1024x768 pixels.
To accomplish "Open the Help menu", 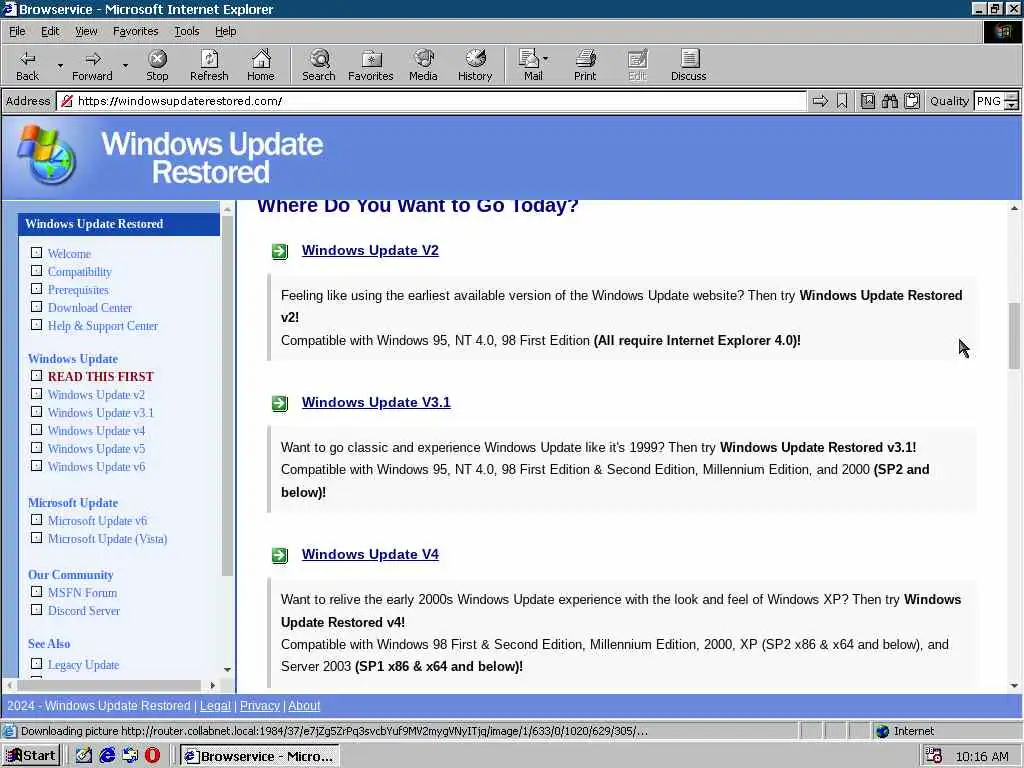I will point(225,31).
